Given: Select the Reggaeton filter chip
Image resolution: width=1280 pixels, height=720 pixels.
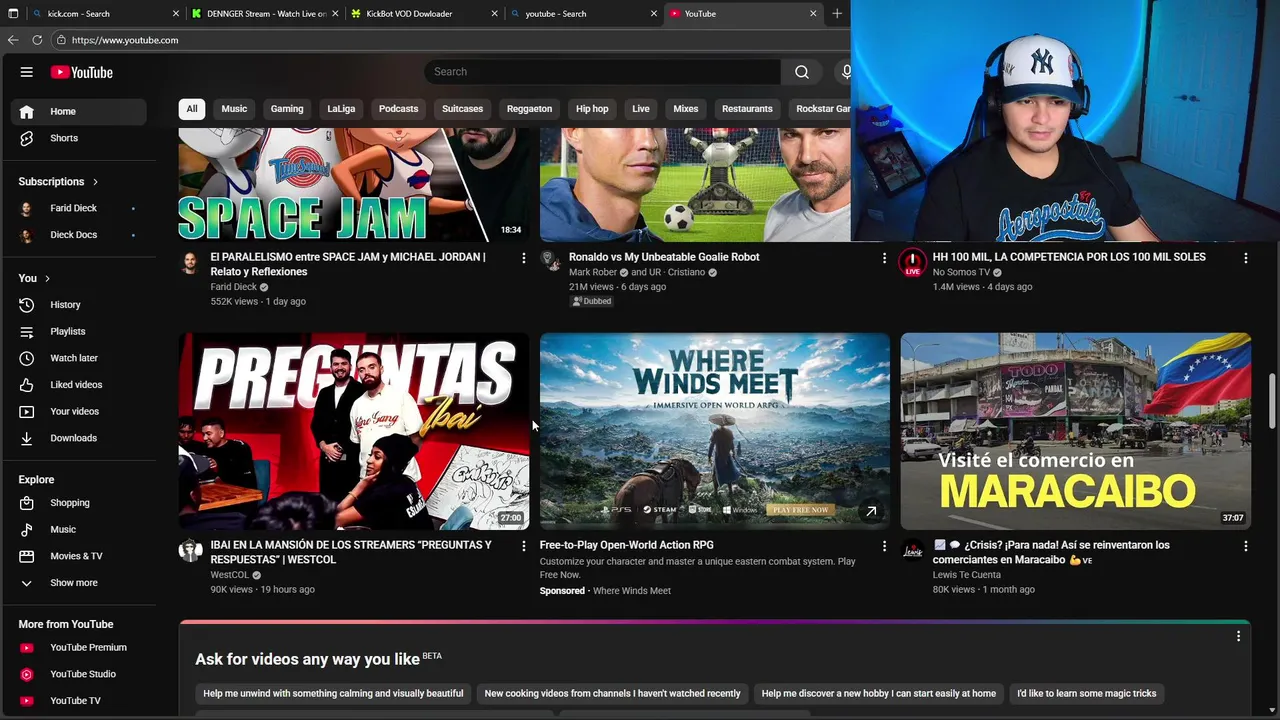Looking at the screenshot, I should [529, 109].
